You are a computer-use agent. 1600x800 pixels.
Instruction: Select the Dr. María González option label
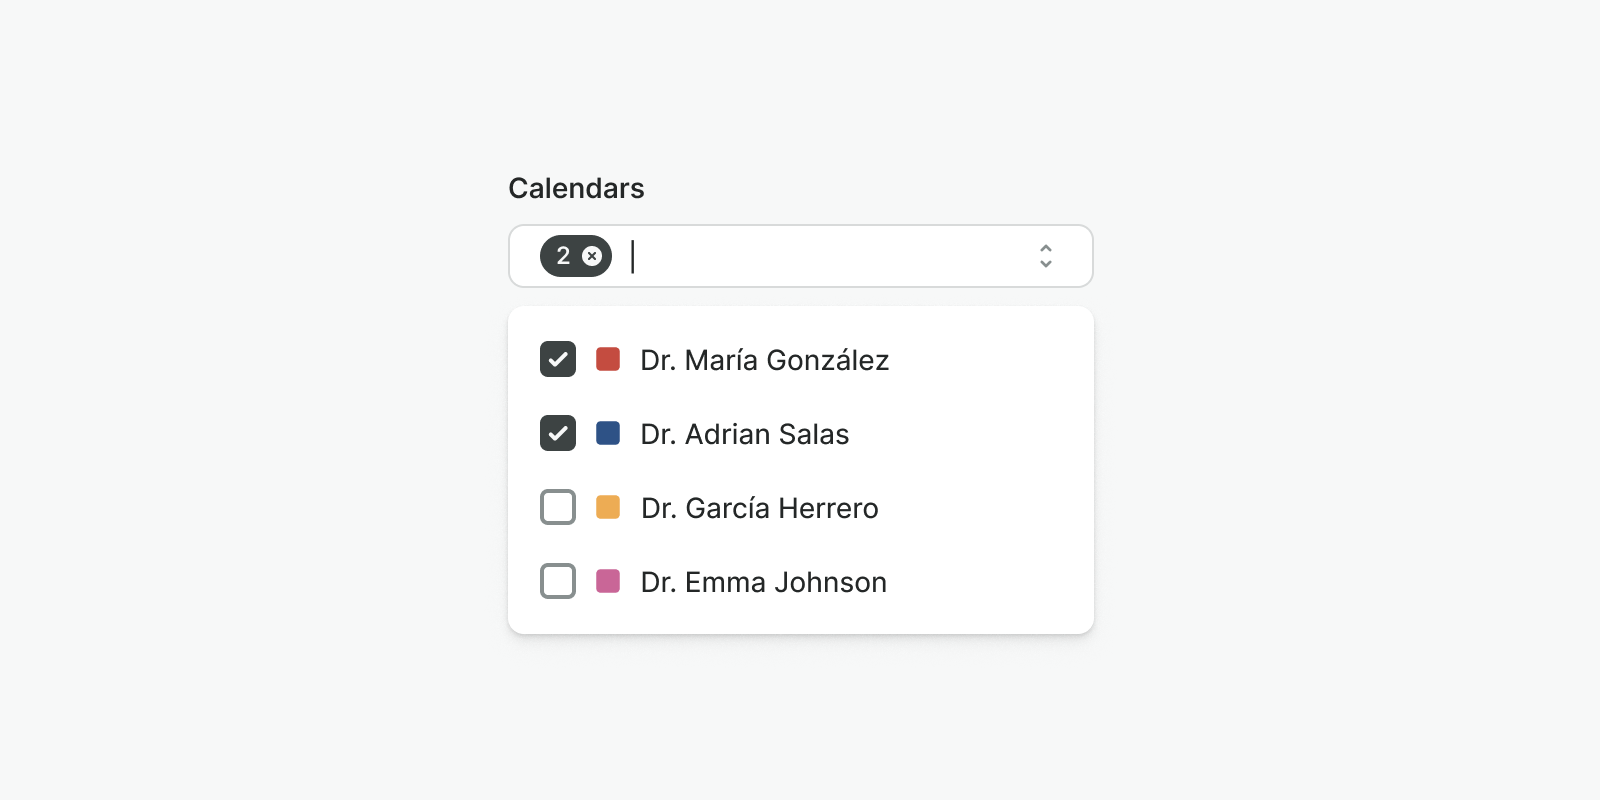pyautogui.click(x=765, y=360)
